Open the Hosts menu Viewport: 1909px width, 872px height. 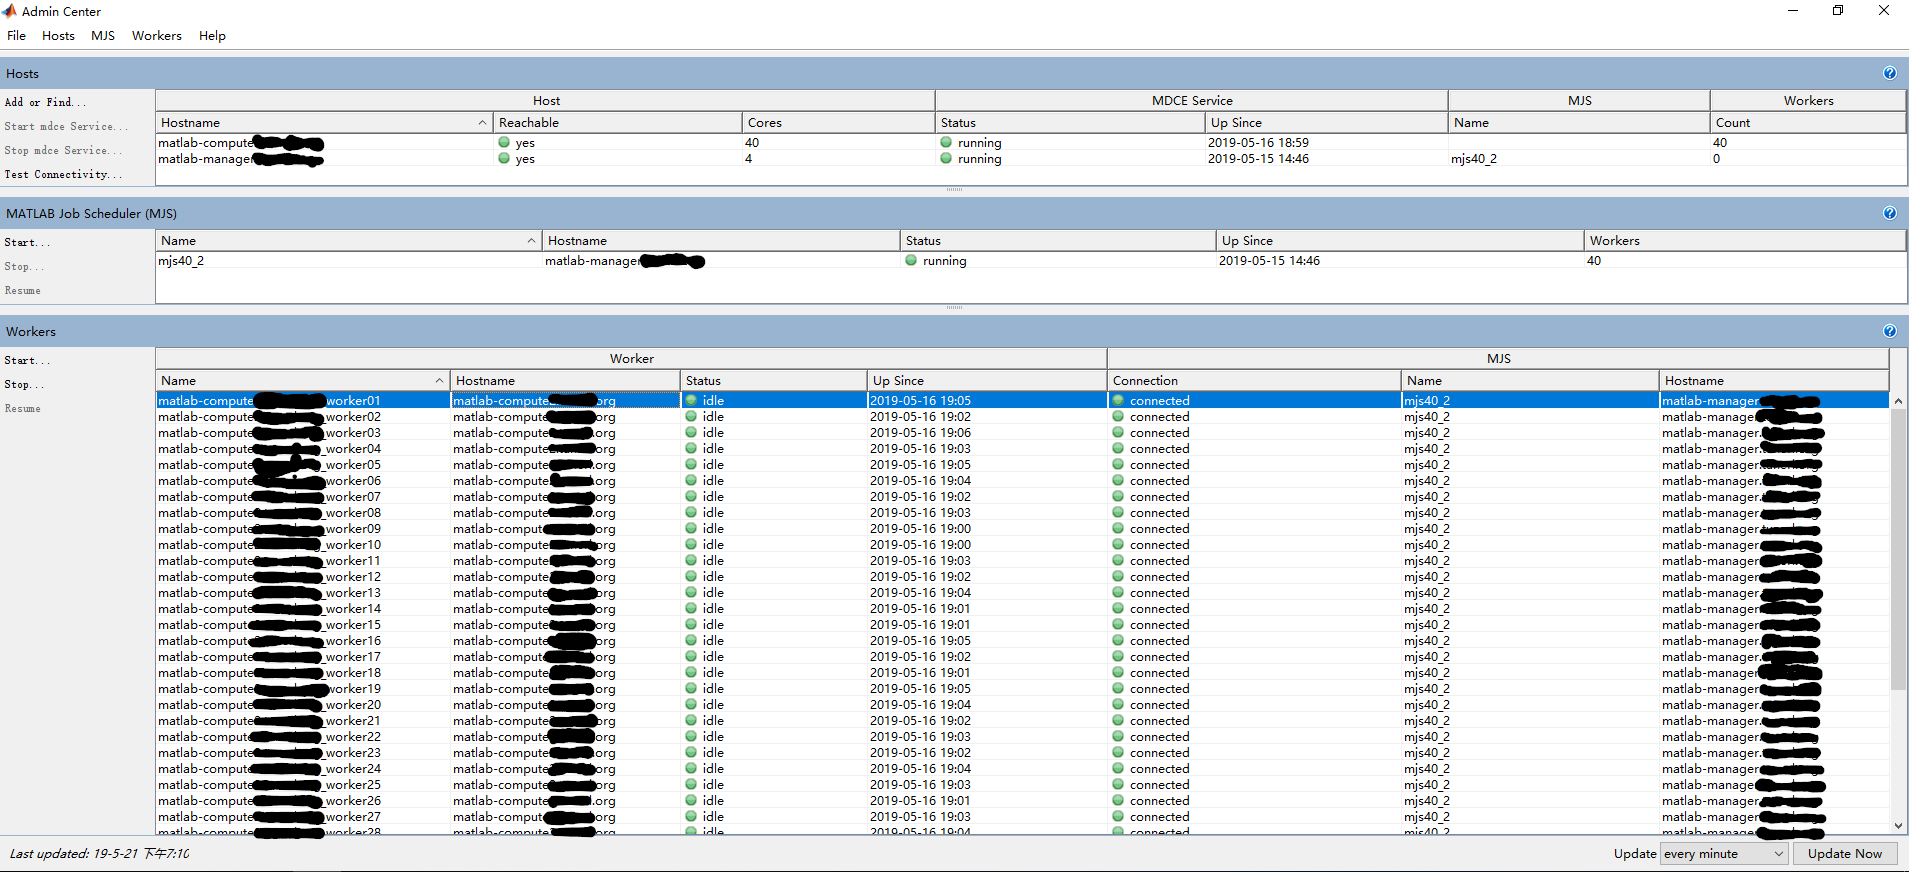pyautogui.click(x=58, y=36)
